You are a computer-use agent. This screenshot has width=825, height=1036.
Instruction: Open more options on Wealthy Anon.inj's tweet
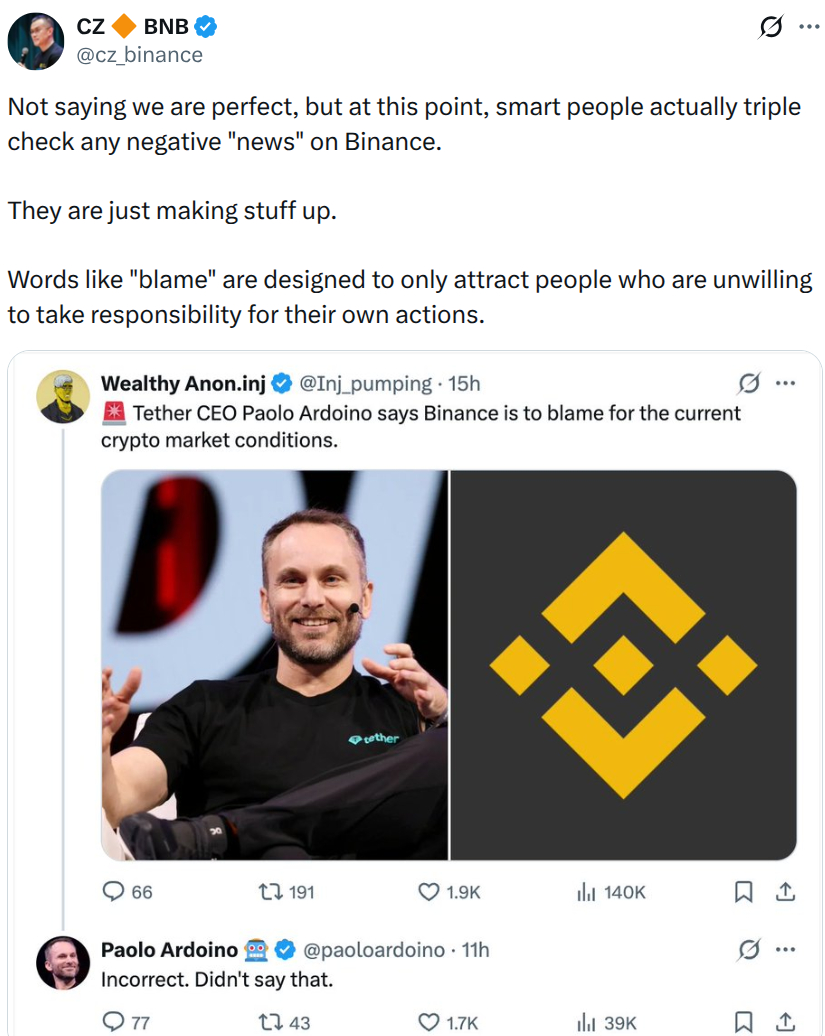coord(786,383)
